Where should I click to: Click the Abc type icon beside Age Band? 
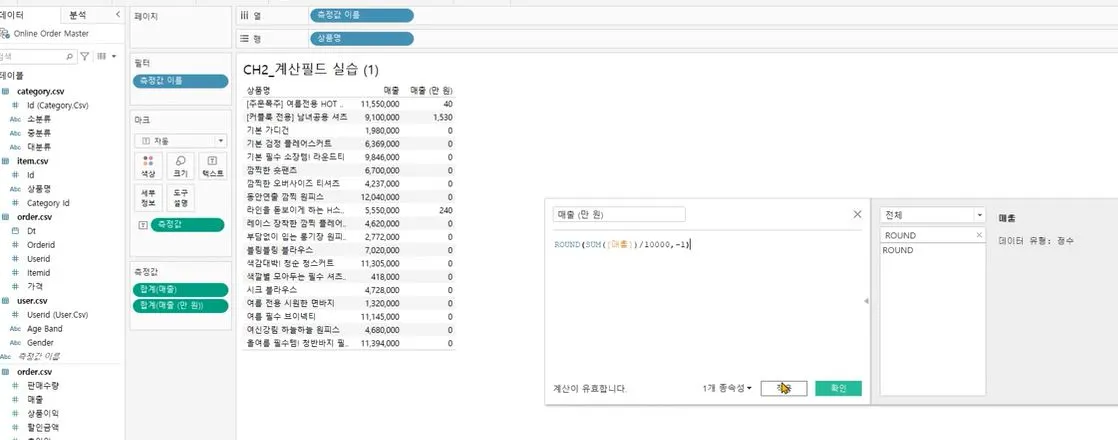[x=15, y=329]
